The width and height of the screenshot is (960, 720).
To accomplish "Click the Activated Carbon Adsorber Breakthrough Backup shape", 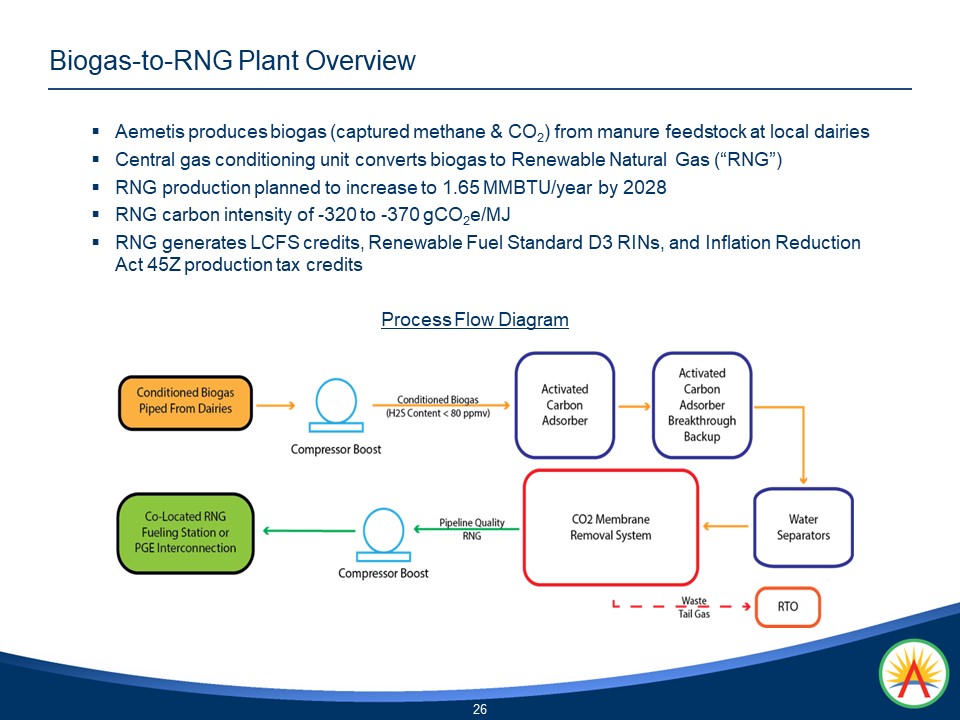I will click(701, 405).
